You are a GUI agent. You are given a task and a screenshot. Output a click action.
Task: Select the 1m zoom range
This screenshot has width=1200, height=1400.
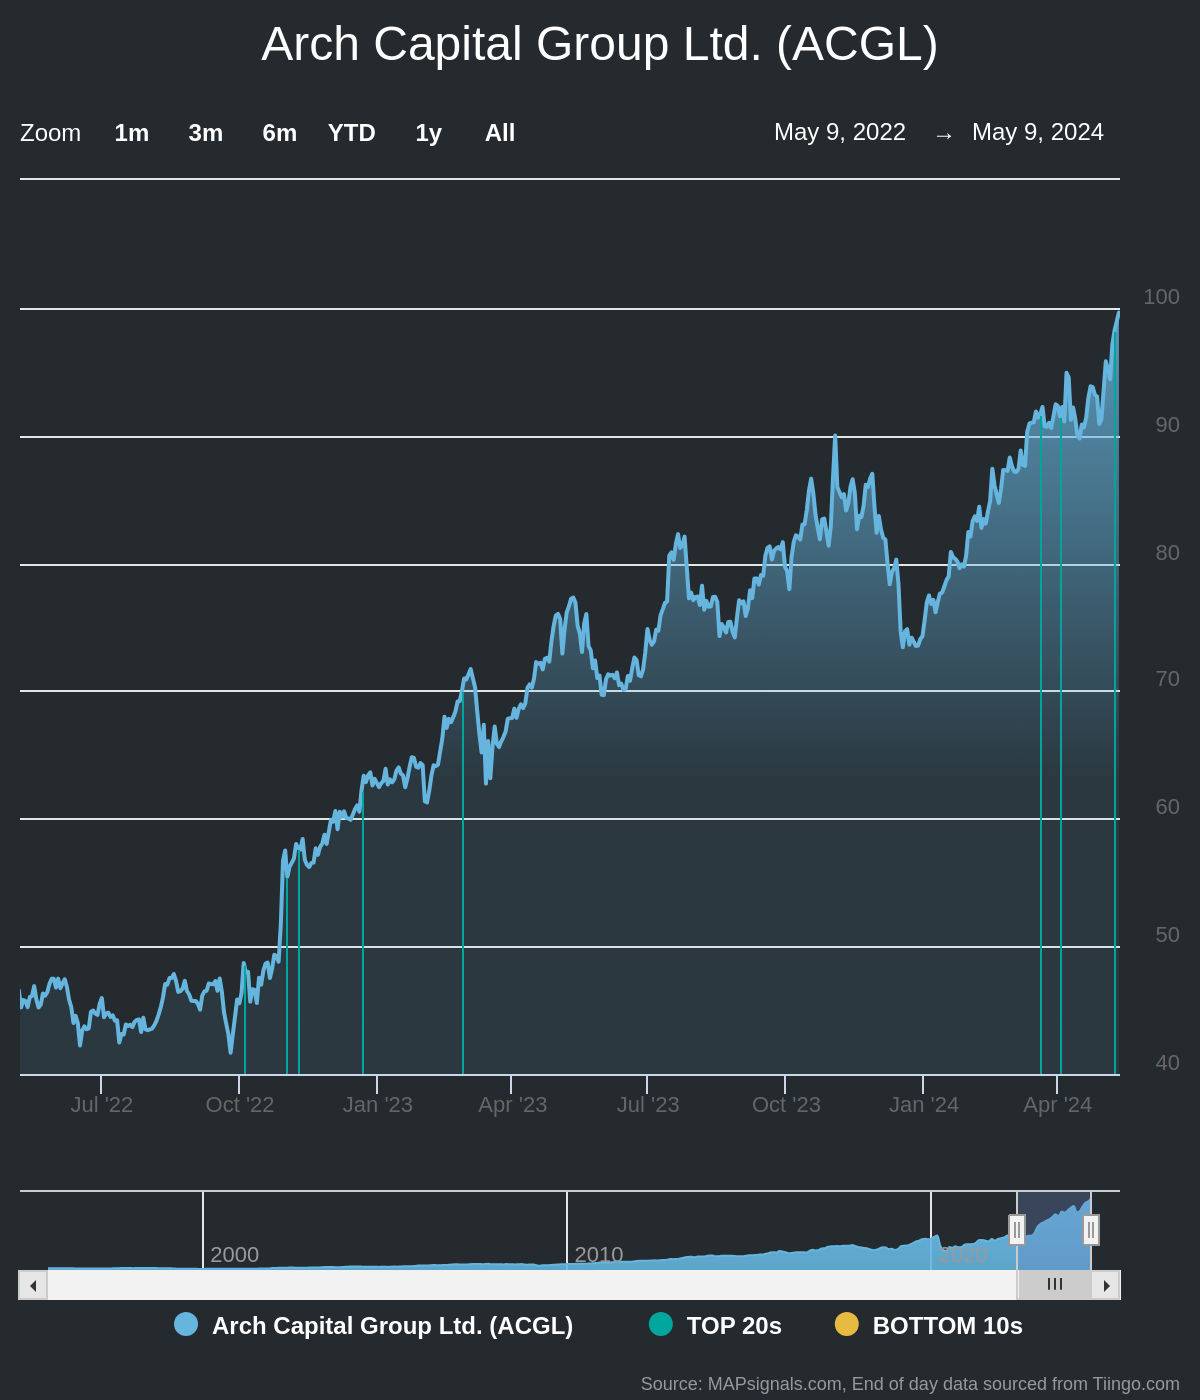tap(132, 133)
